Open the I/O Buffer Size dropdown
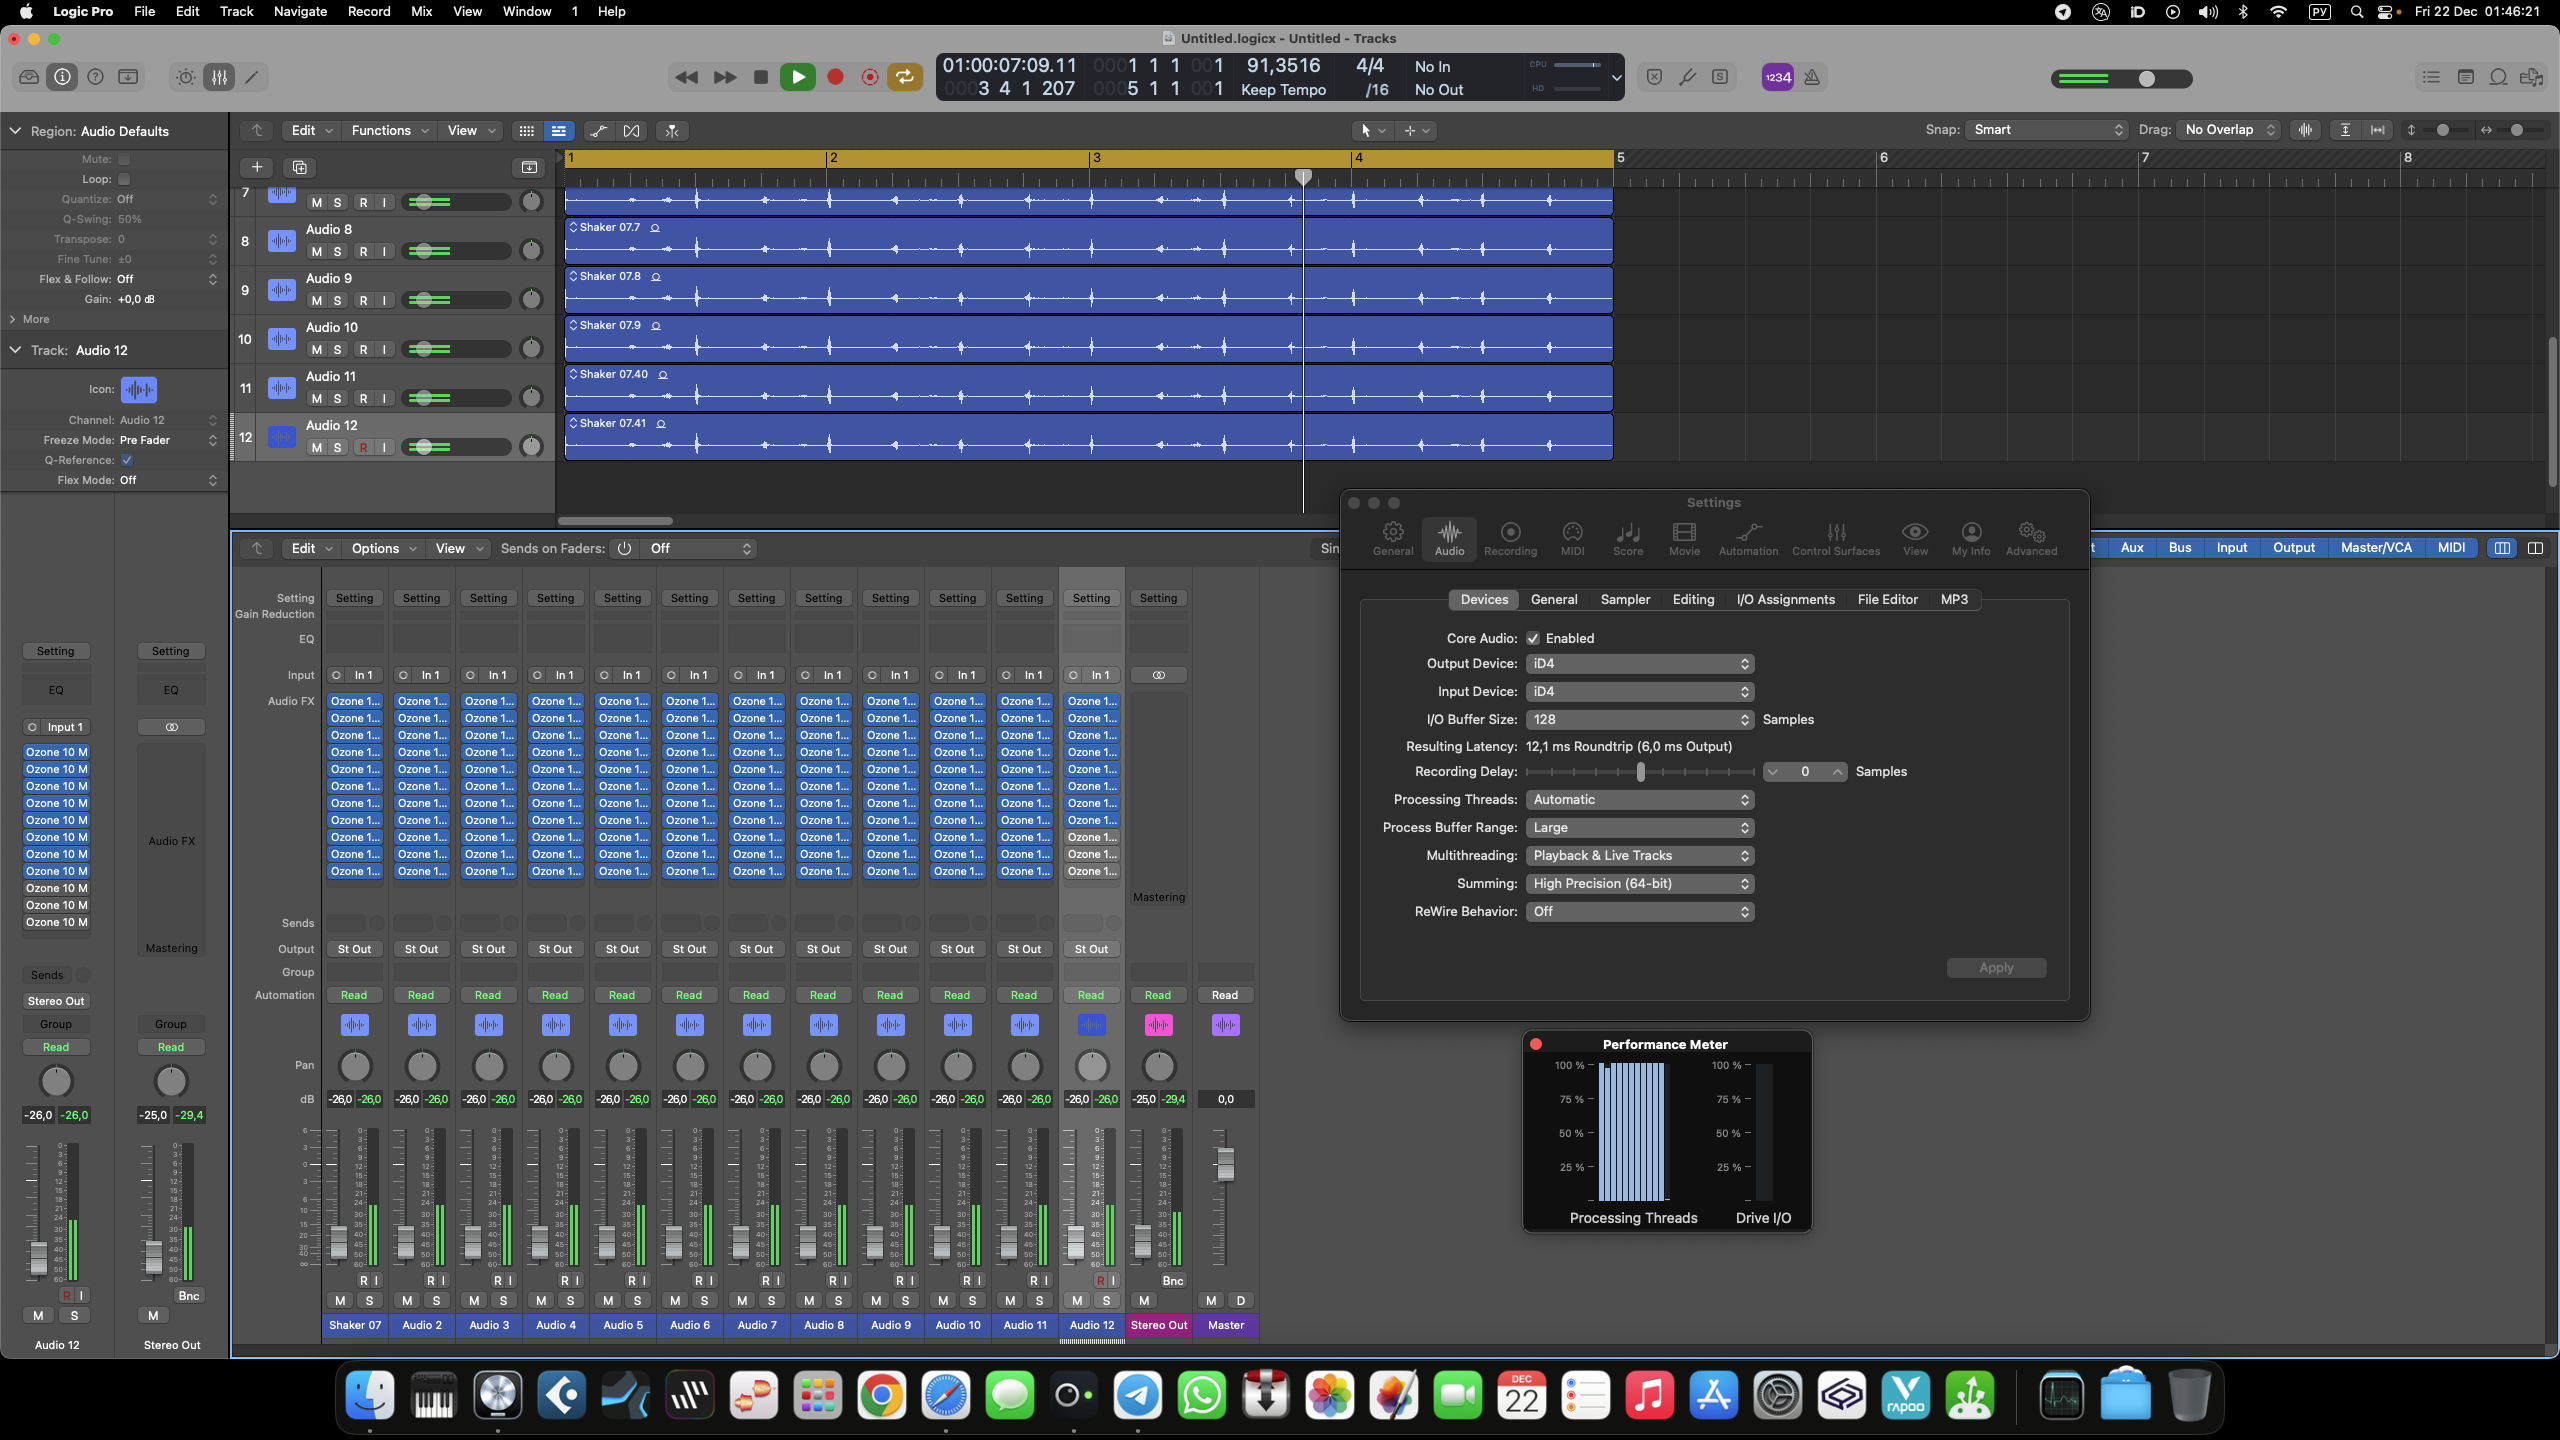The width and height of the screenshot is (2560, 1440). [1639, 719]
